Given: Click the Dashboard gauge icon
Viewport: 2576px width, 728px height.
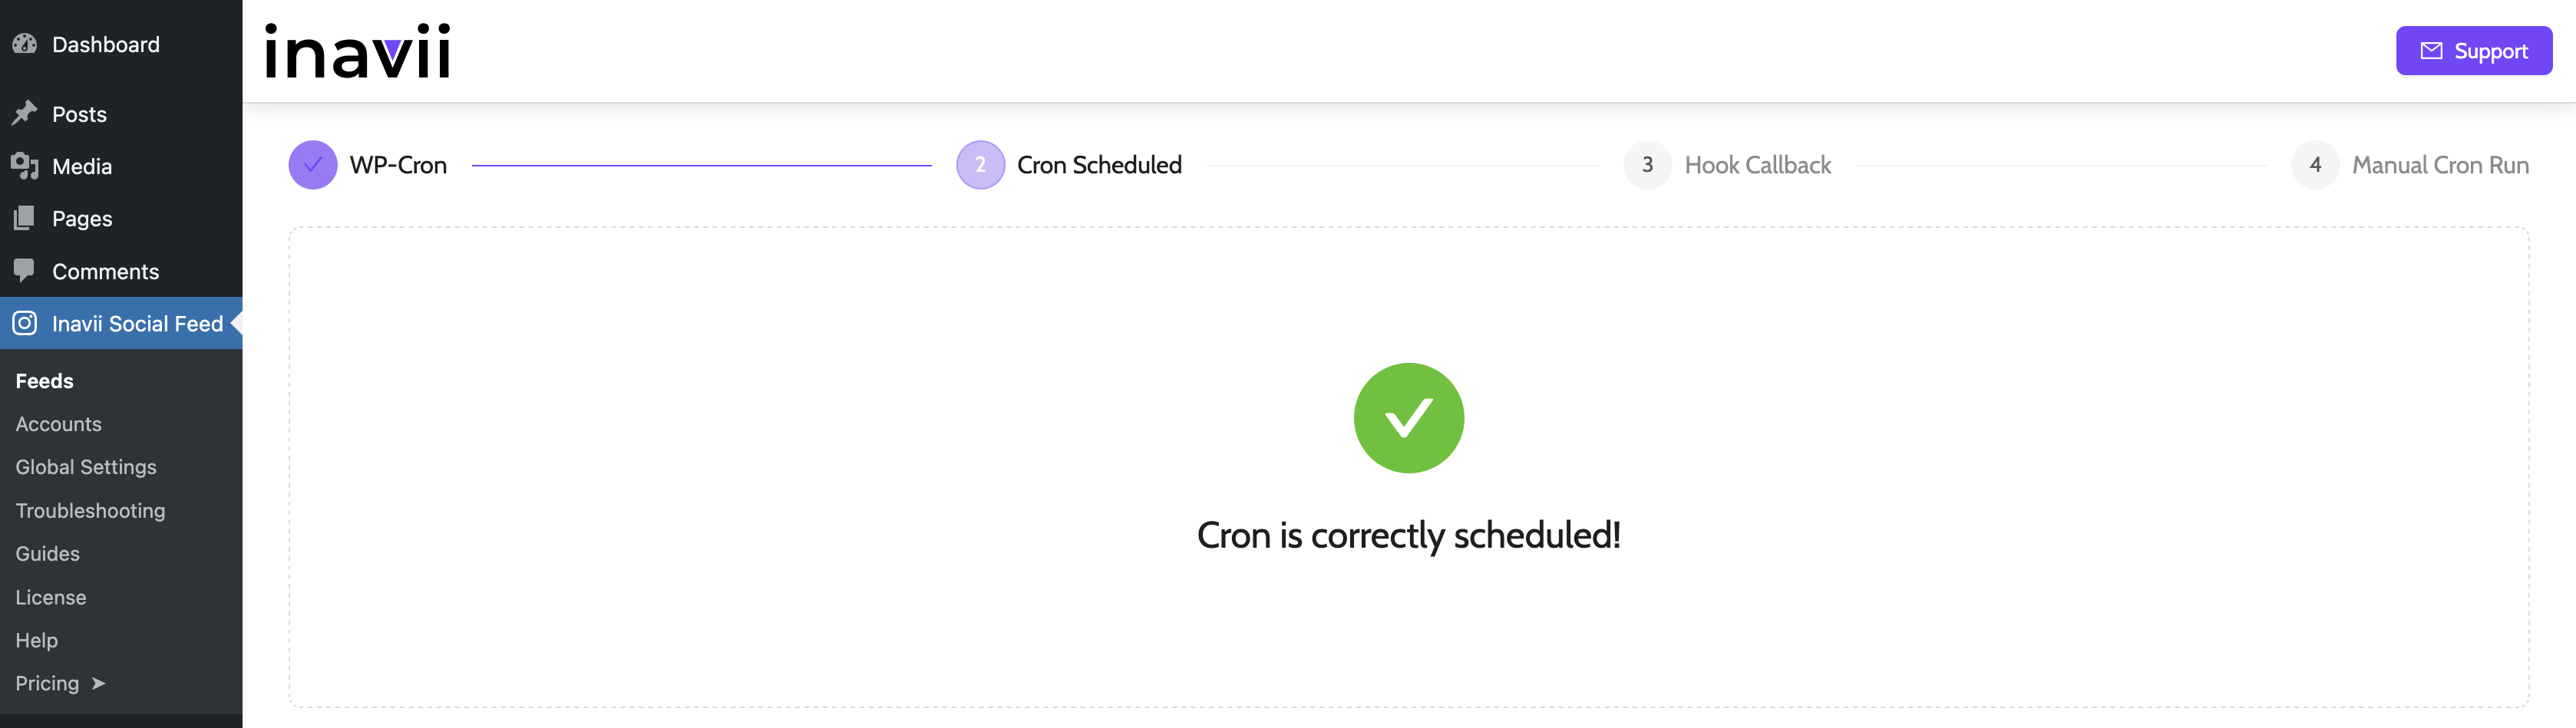Looking at the screenshot, I should point(25,44).
